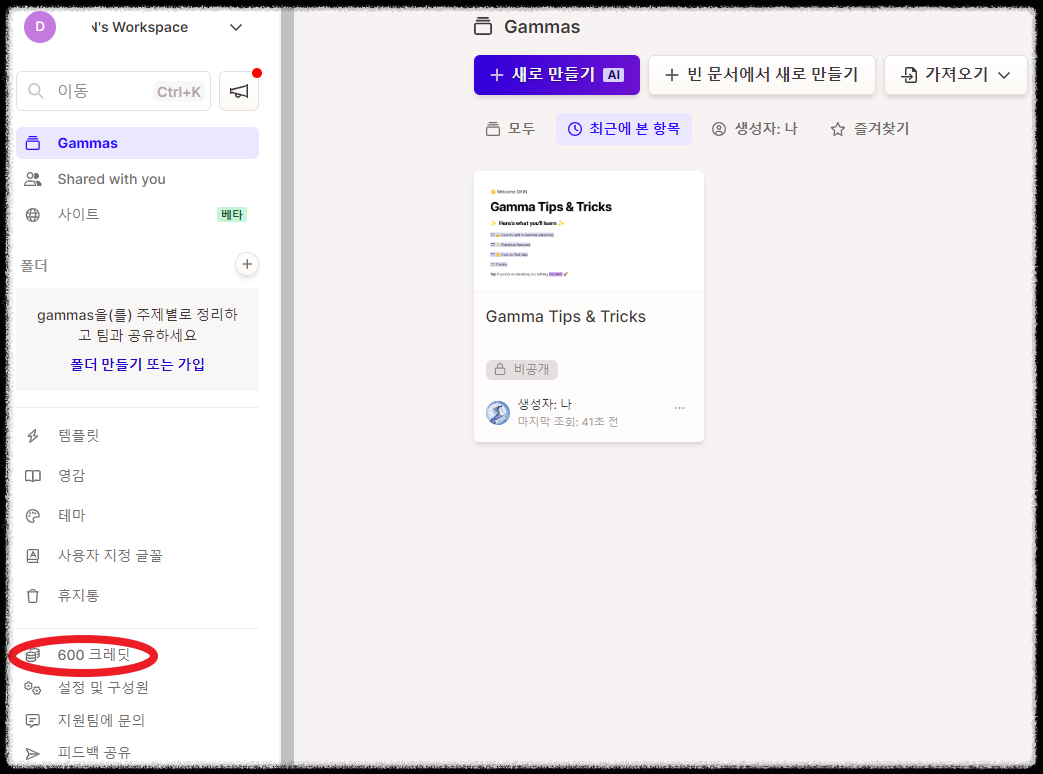Click 폴더 만들기 또는 가입 link
The height and width of the screenshot is (774, 1043).
tap(136, 365)
